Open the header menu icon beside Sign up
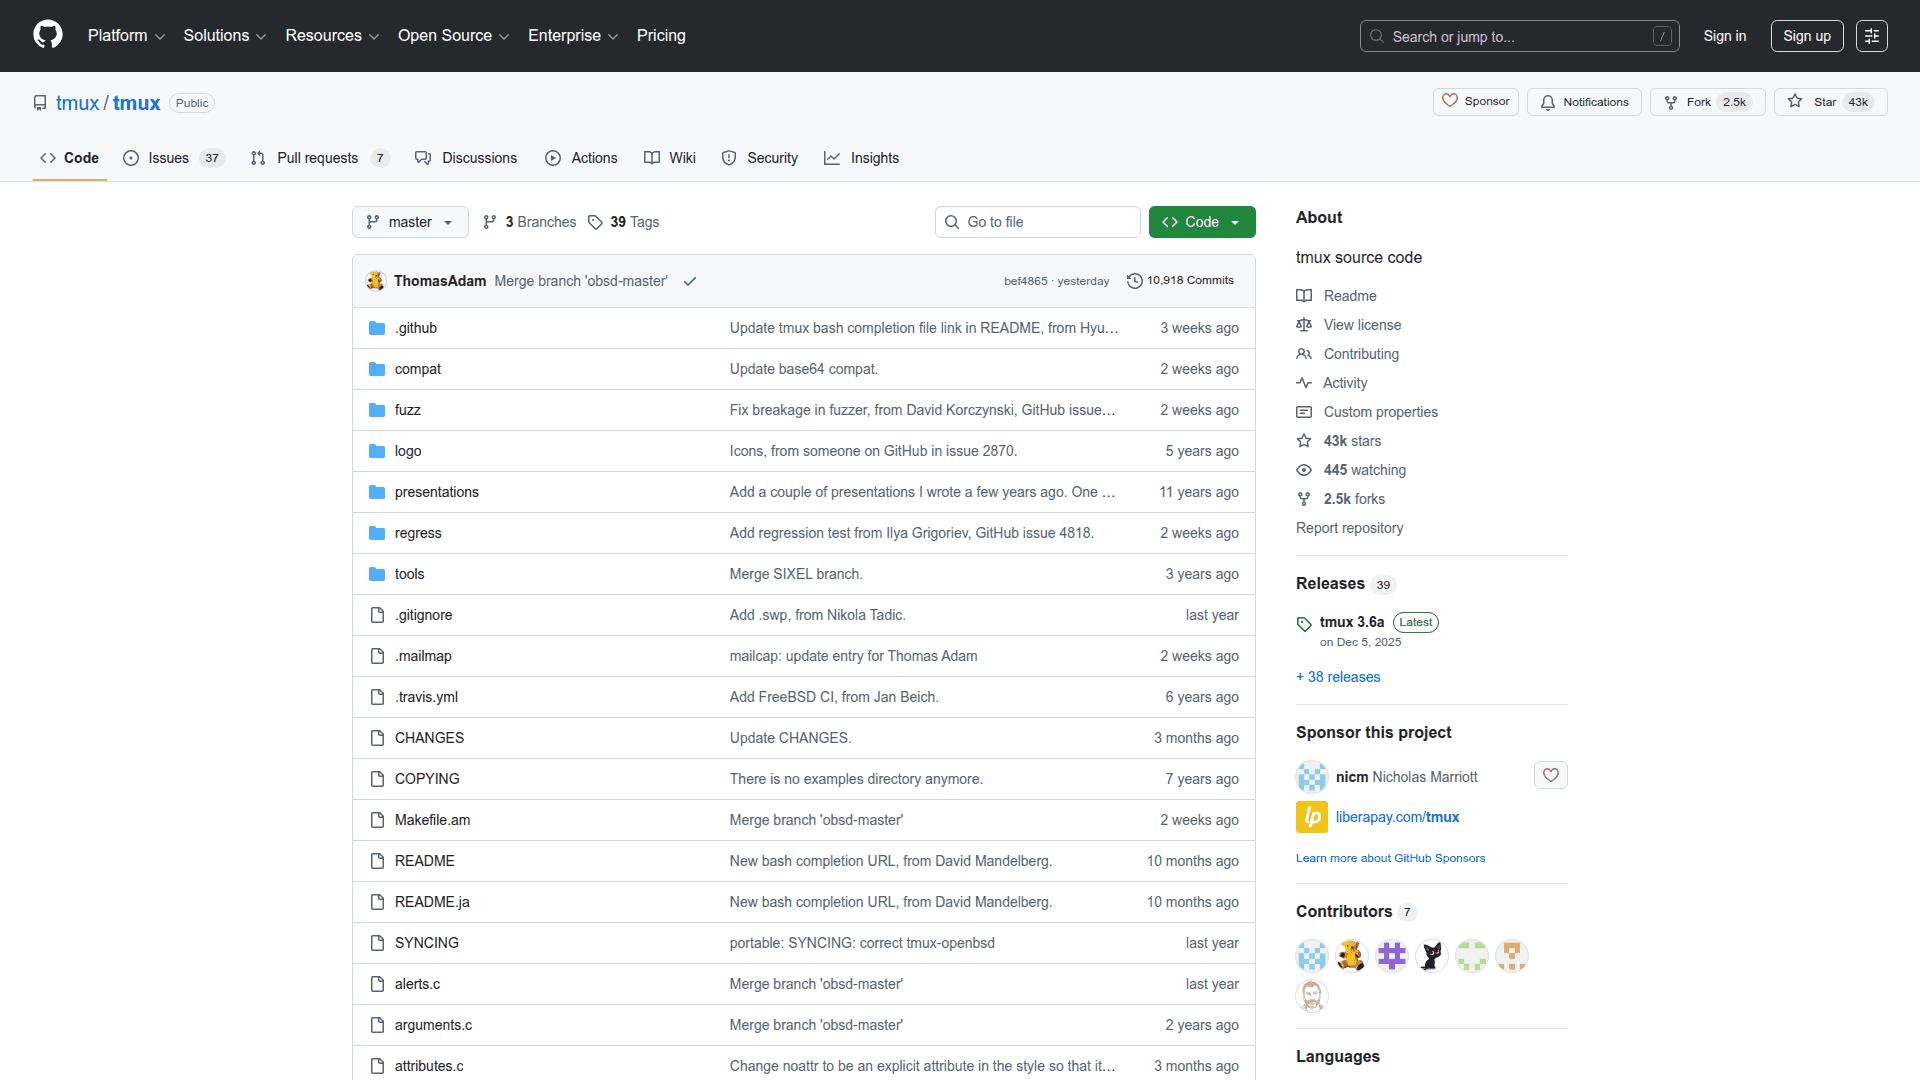Screen dimensions: 1920x1080 pos(1872,36)
